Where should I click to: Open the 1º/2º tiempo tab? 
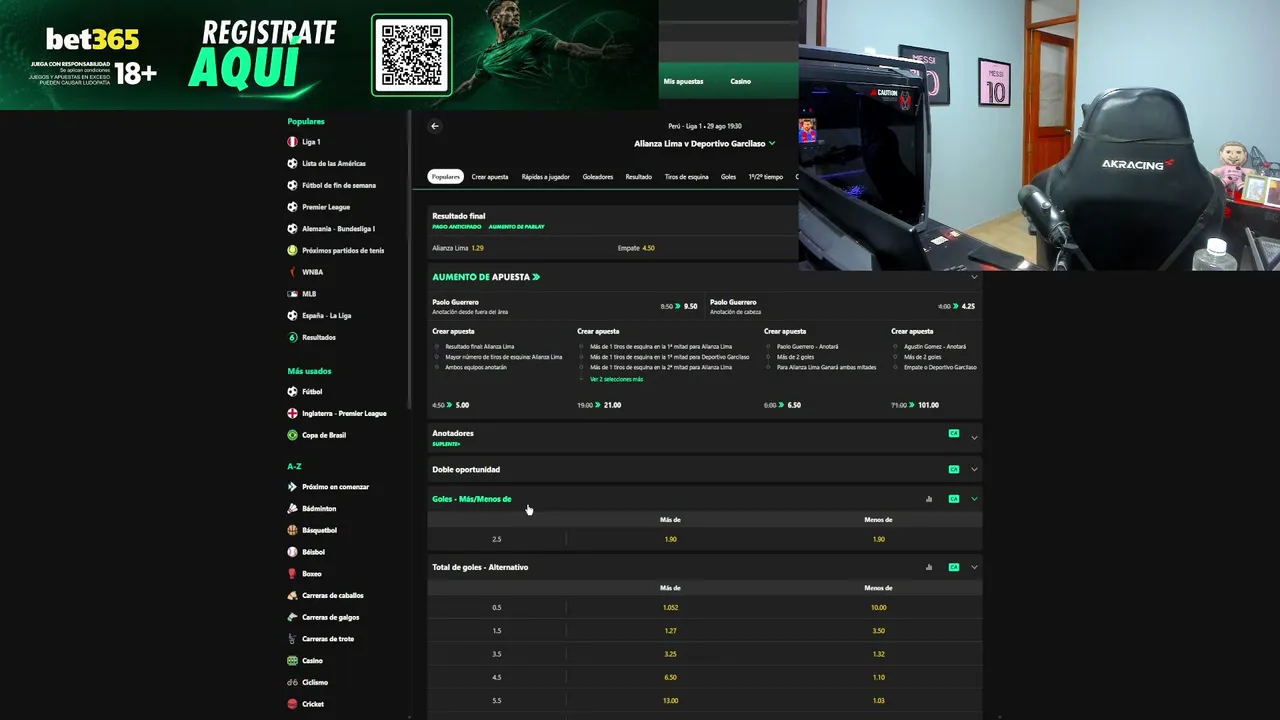[x=765, y=177]
